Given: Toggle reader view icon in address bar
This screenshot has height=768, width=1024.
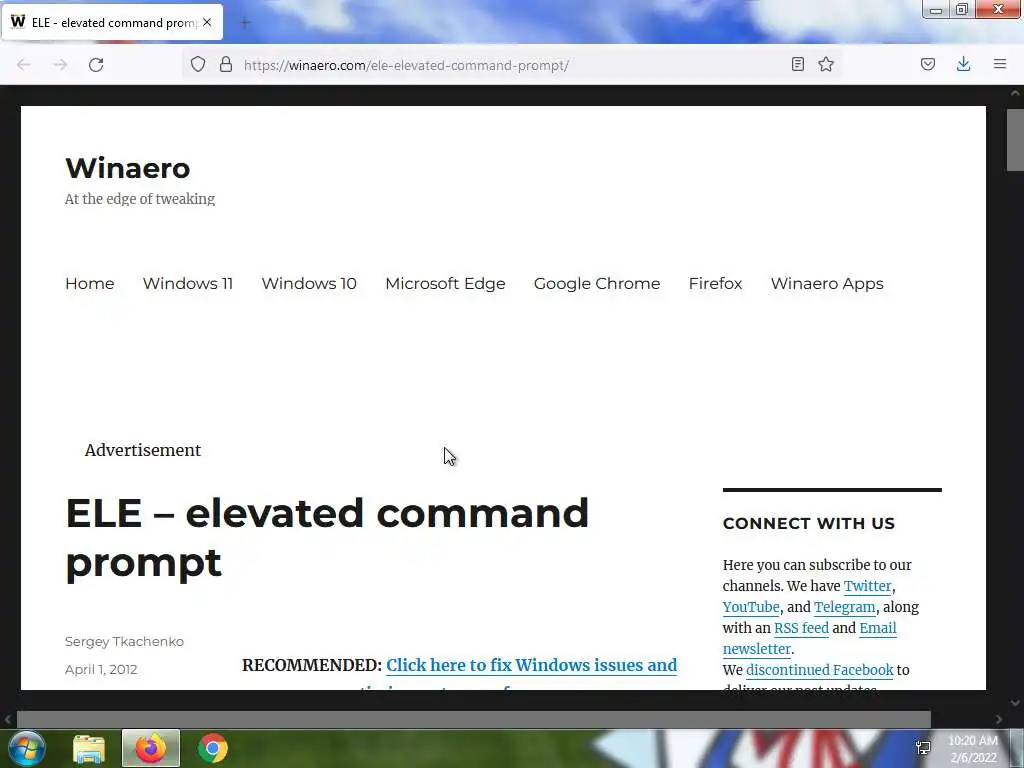Looking at the screenshot, I should click(x=797, y=64).
